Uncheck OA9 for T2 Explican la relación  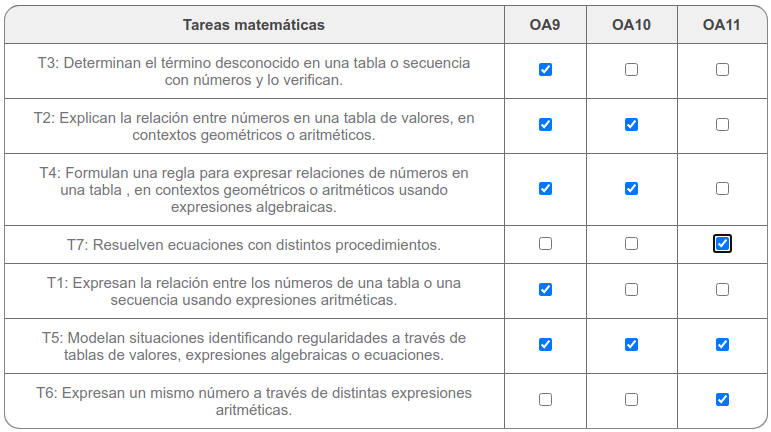coord(545,125)
